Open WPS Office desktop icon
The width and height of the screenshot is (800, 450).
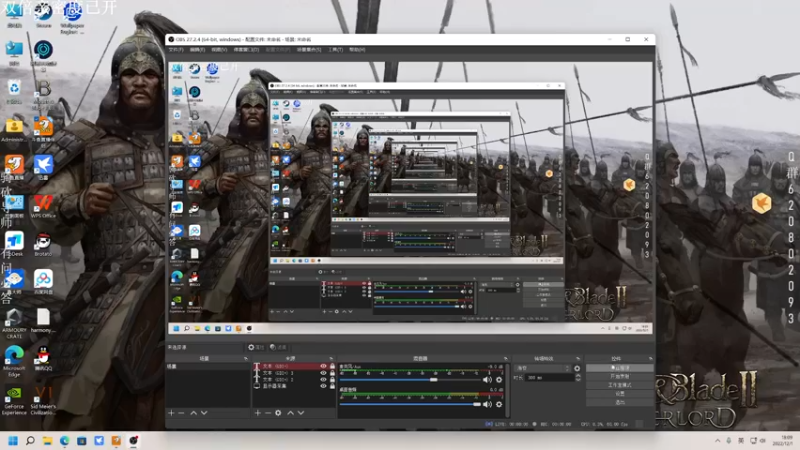[43, 206]
